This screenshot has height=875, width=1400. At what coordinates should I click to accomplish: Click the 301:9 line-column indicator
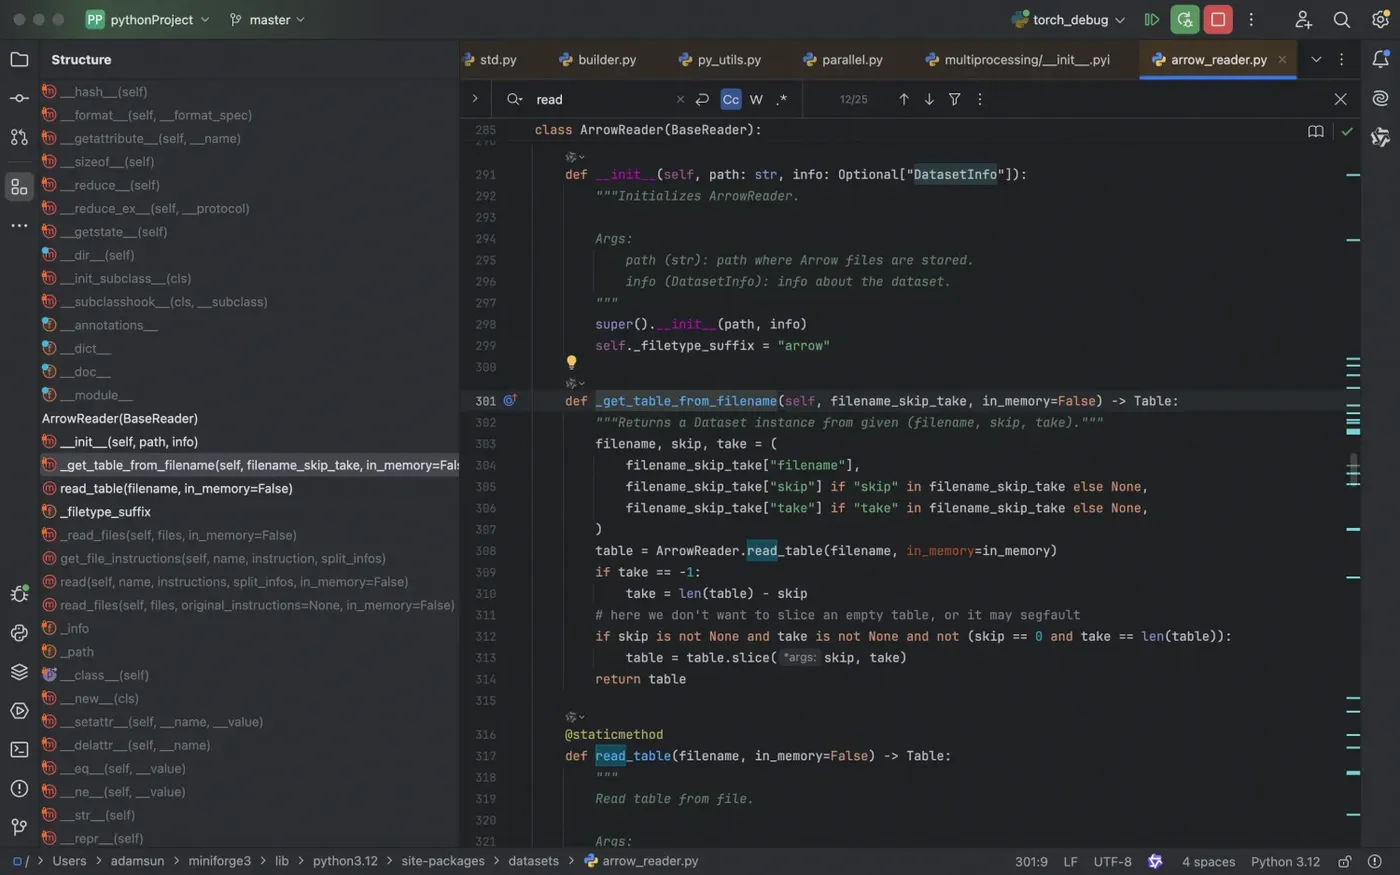[1031, 861]
